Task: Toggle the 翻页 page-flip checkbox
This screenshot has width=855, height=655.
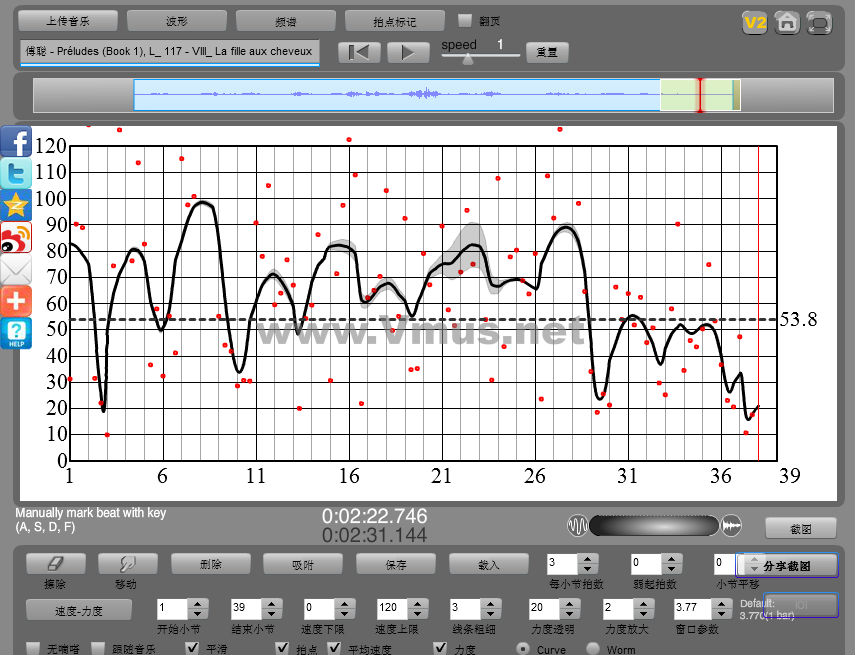Action: (464, 20)
